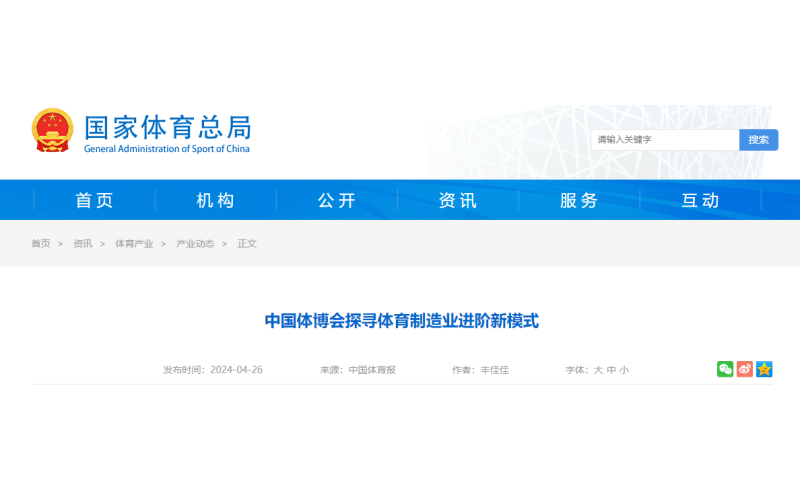Click article title 中国体博会探寻体育制造业进阶新模式
Image resolution: width=800 pixels, height=500 pixels.
click(x=402, y=321)
